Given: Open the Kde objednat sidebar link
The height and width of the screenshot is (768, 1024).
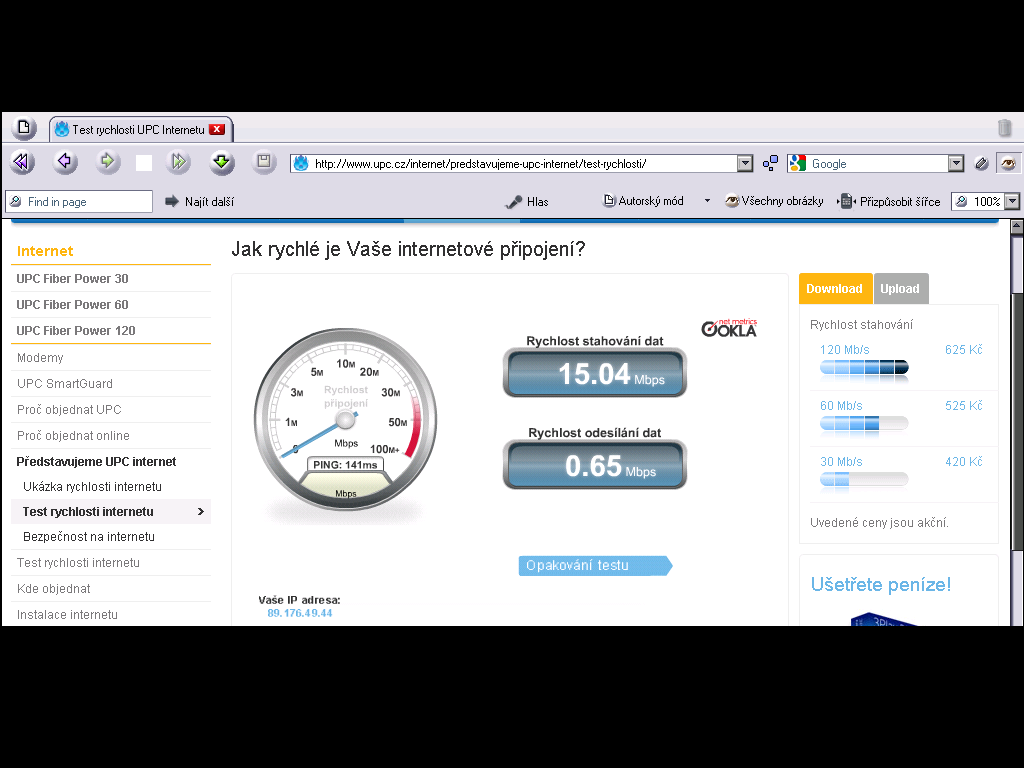Looking at the screenshot, I should [x=54, y=589].
